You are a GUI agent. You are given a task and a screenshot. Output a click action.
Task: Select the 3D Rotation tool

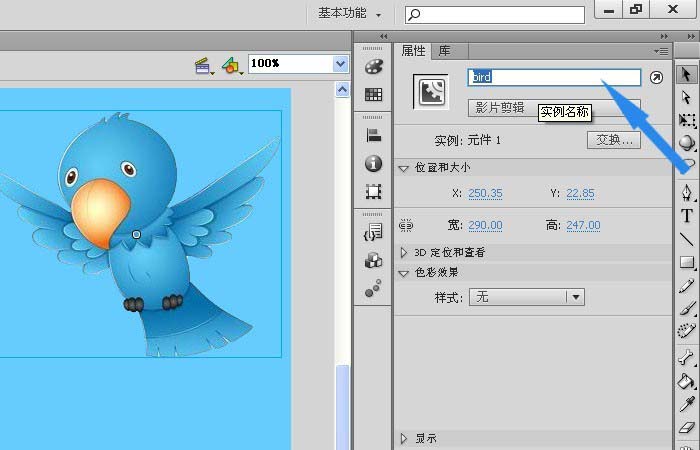[x=687, y=143]
